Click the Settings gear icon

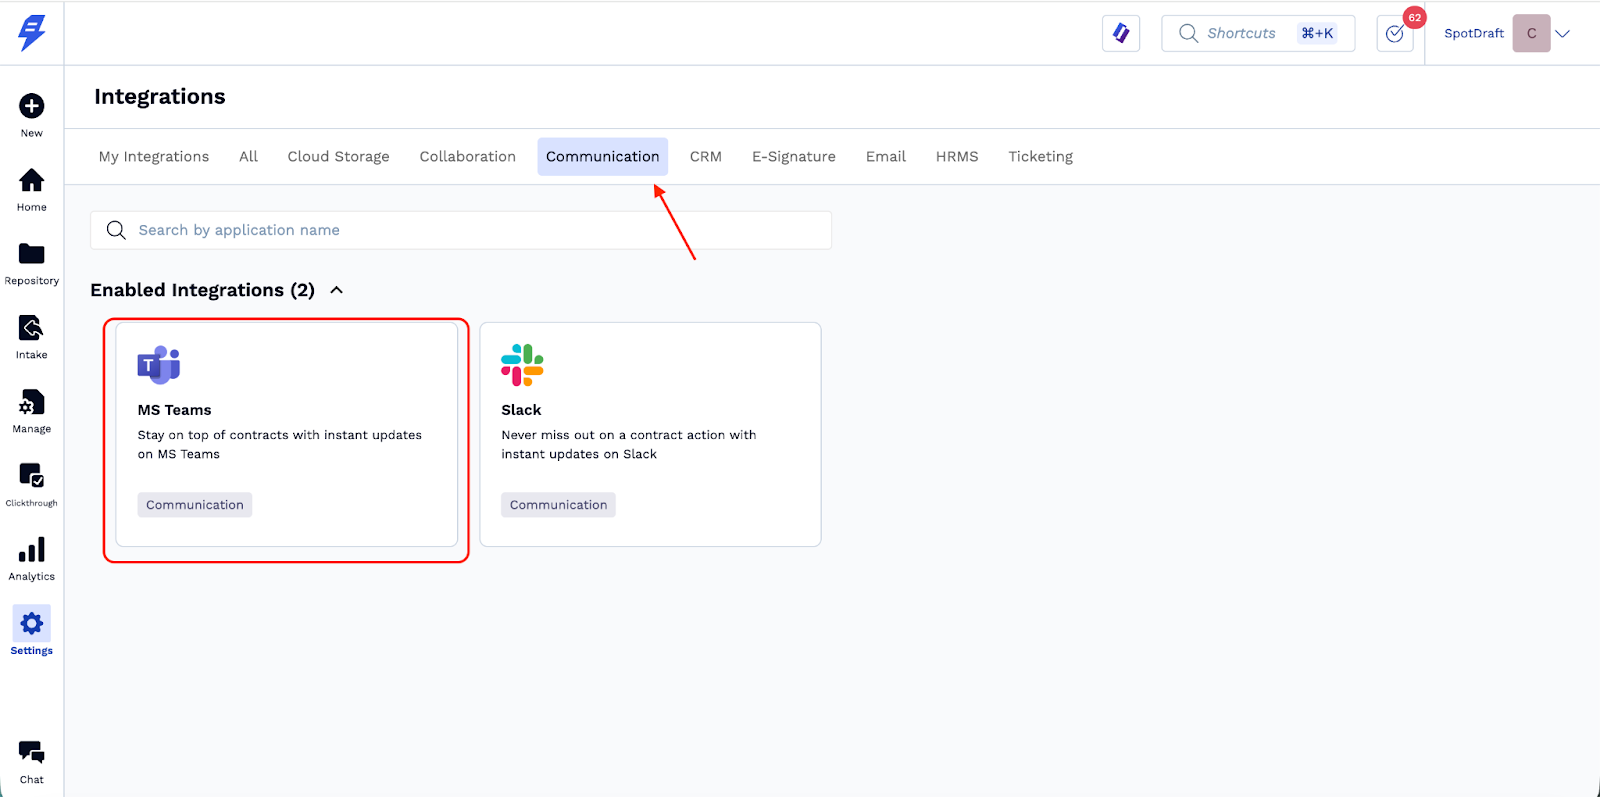tap(32, 625)
